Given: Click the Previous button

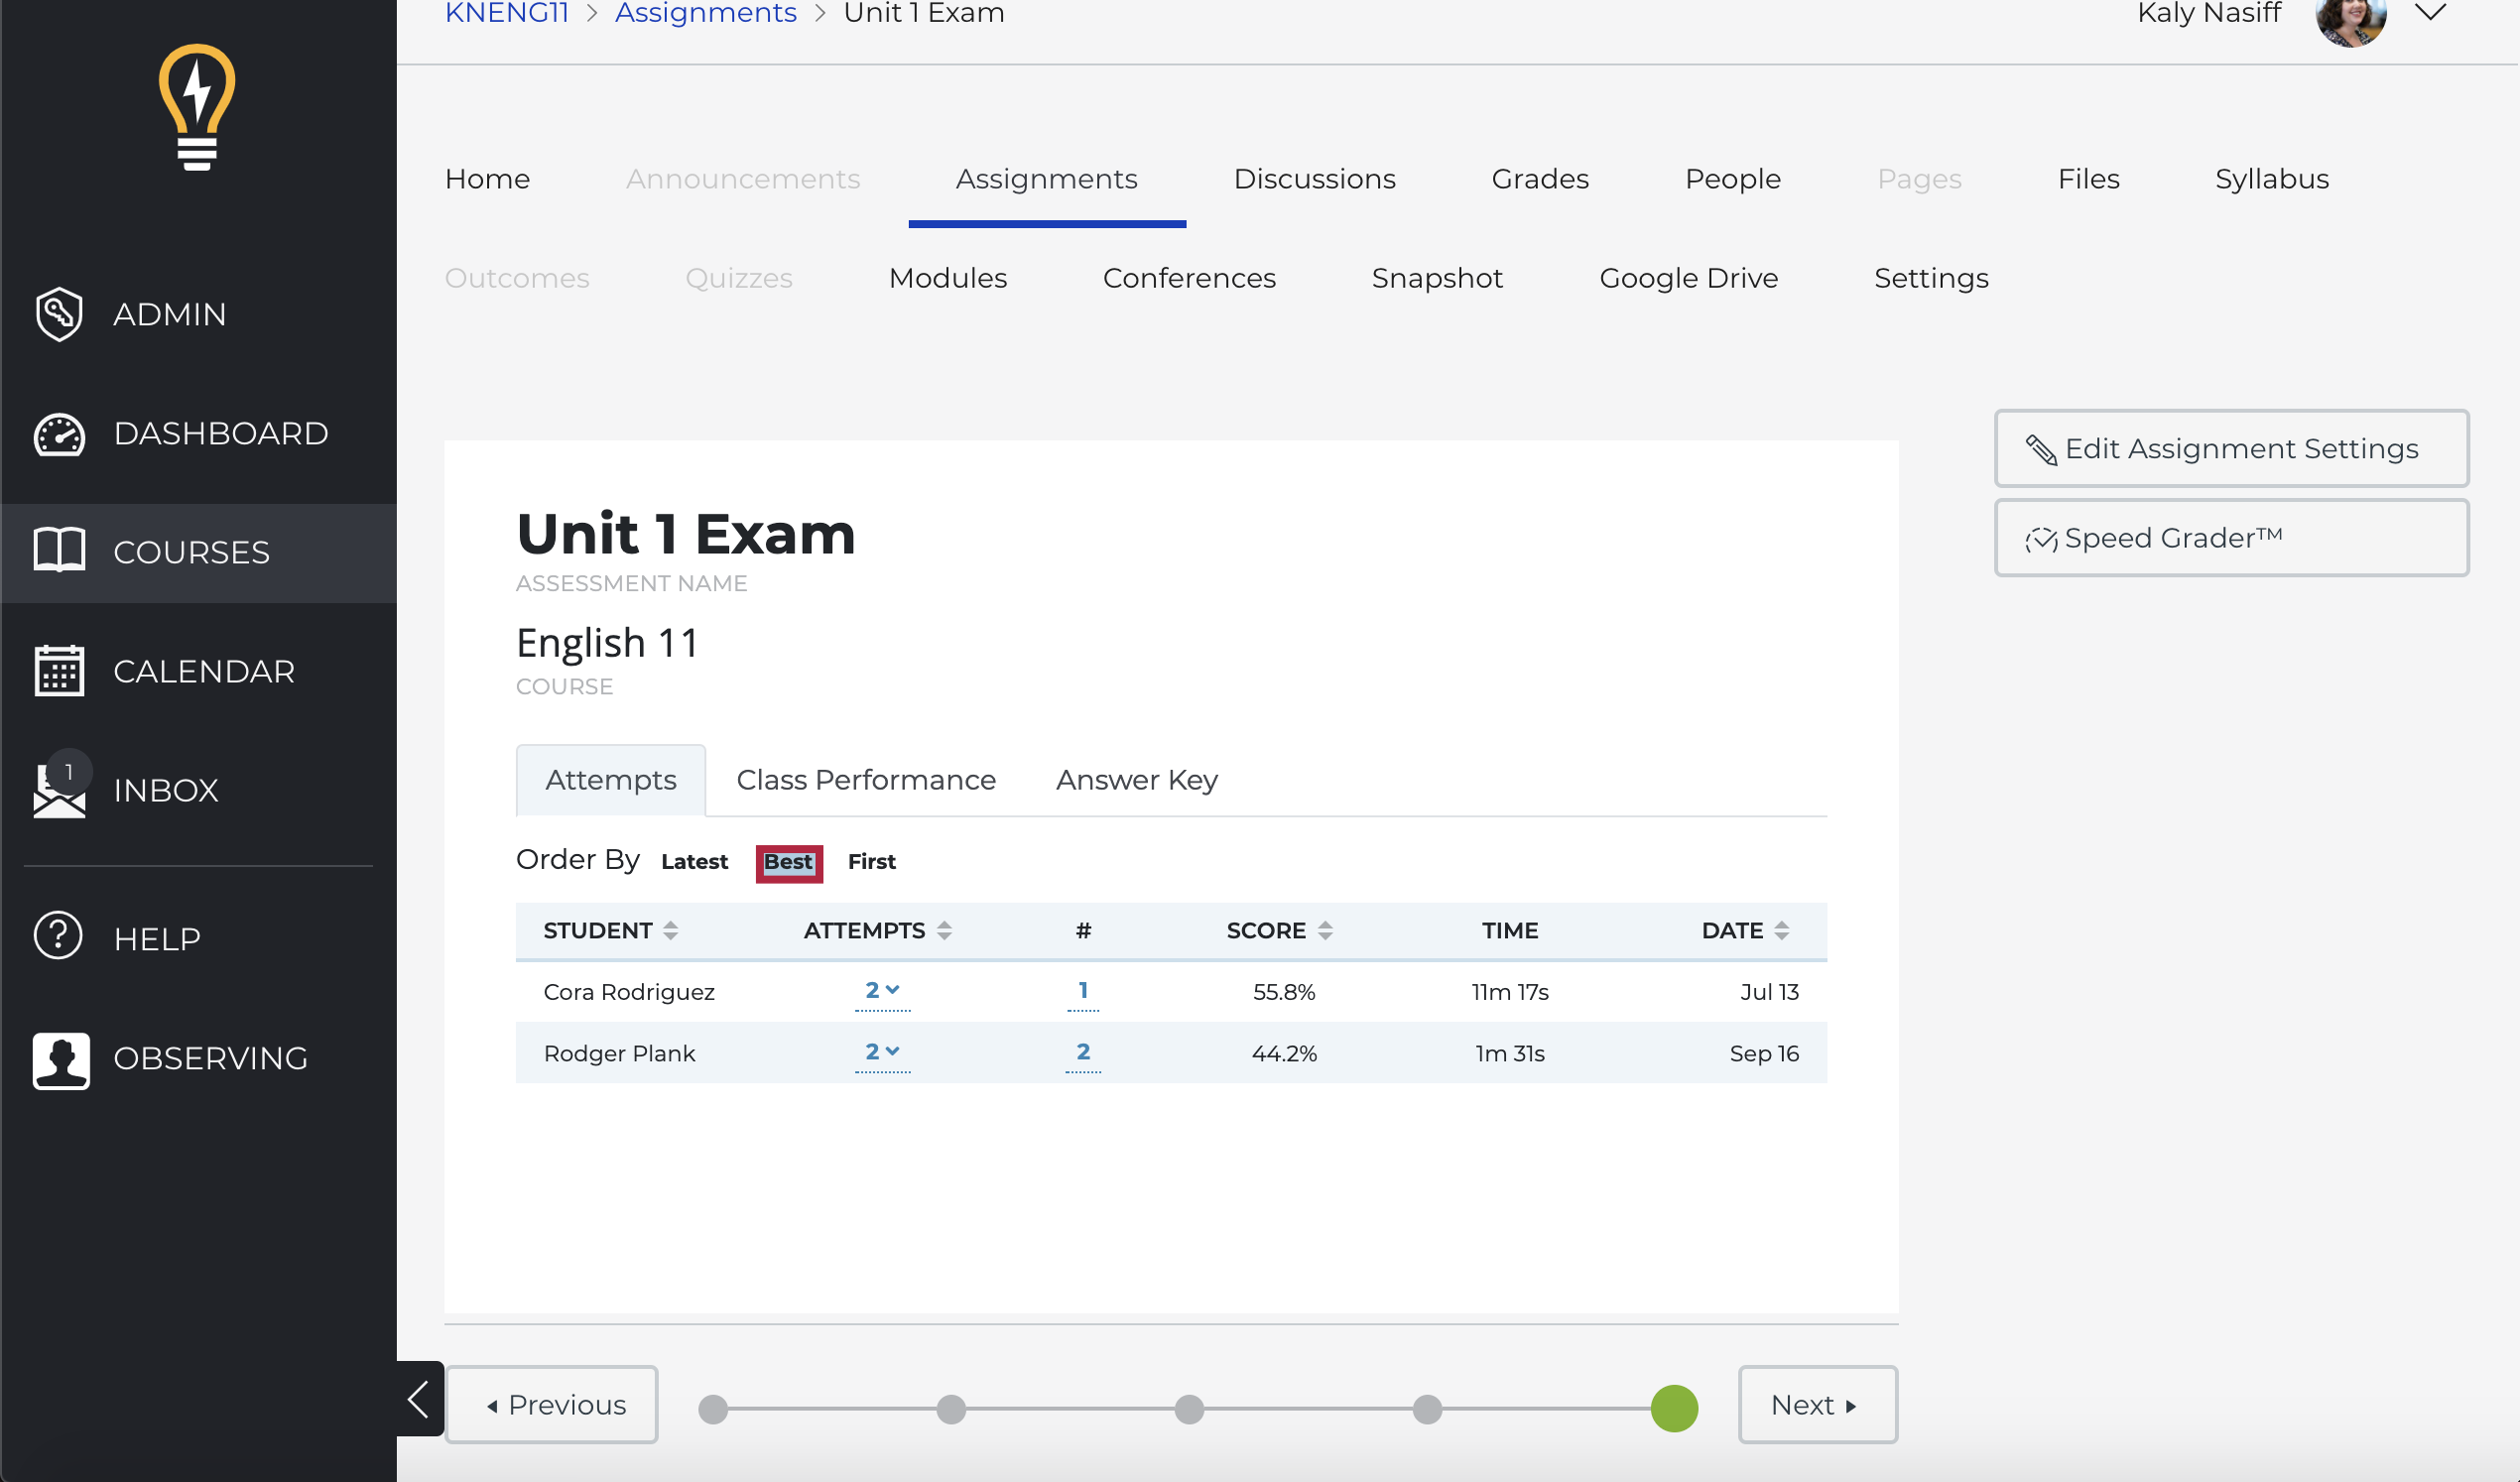Looking at the screenshot, I should (551, 1404).
